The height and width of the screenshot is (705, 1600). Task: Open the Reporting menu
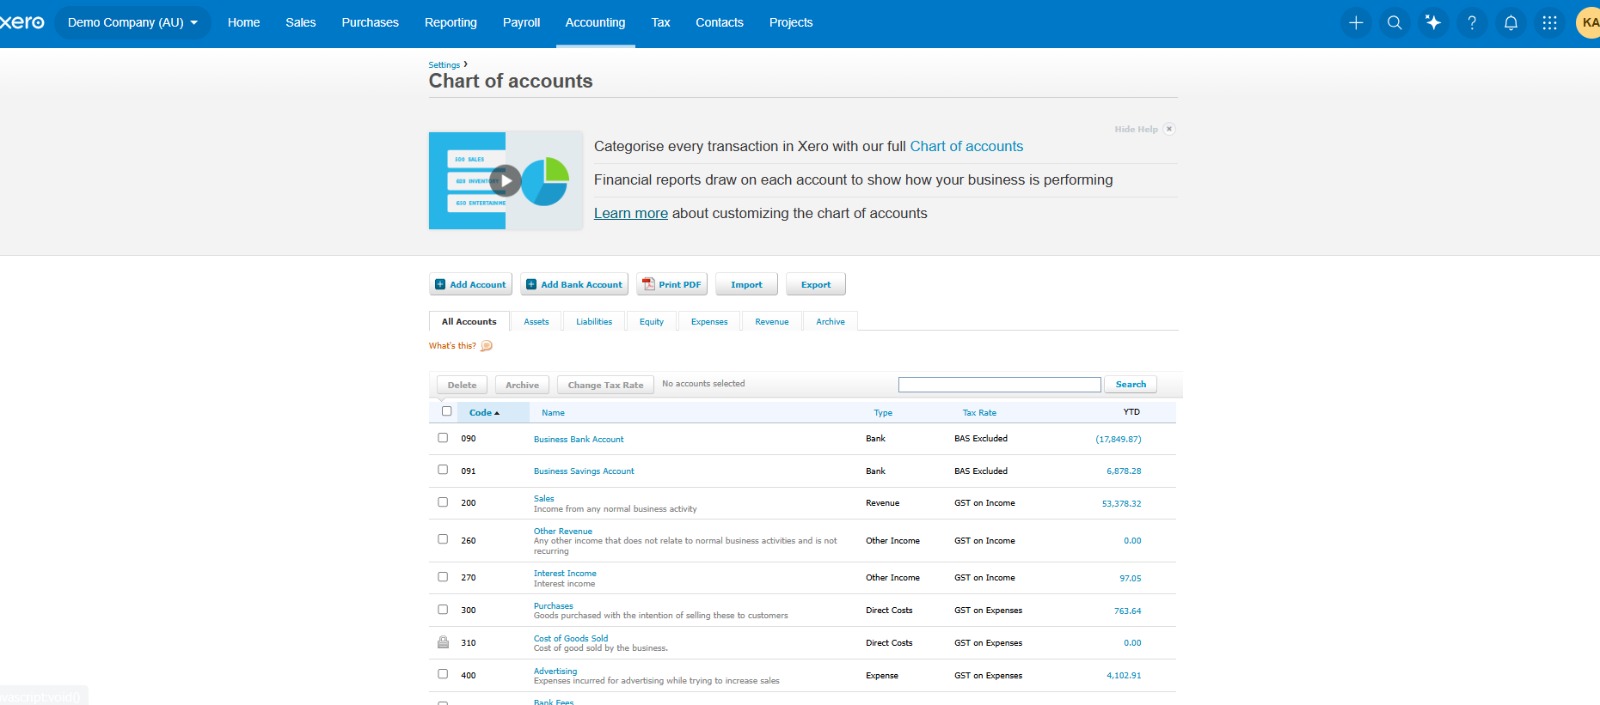(x=451, y=22)
